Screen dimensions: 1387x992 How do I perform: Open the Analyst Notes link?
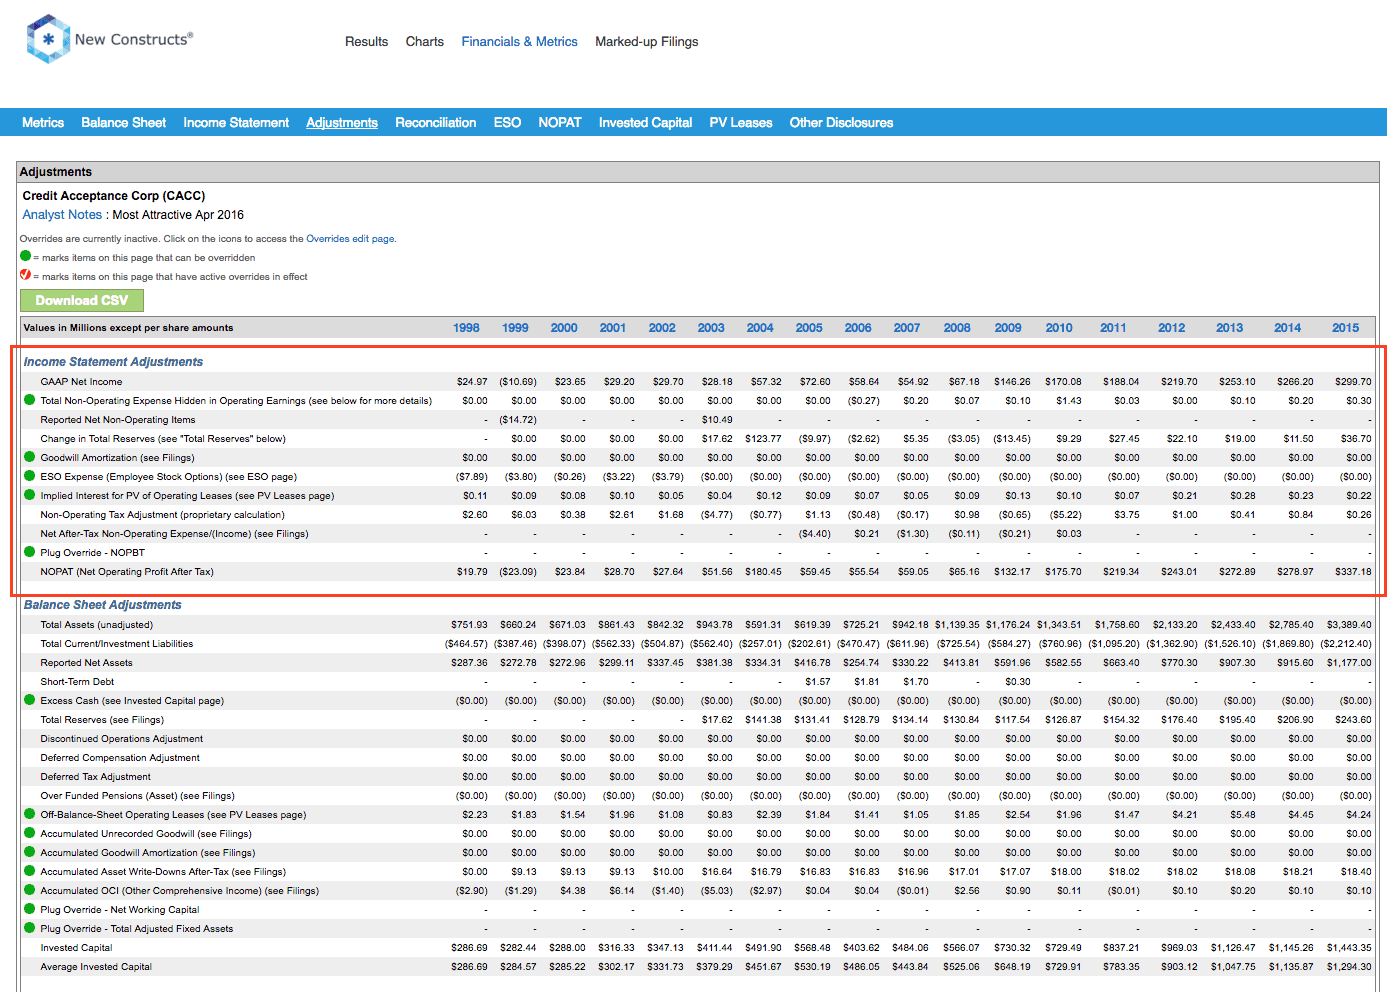[x=62, y=215]
